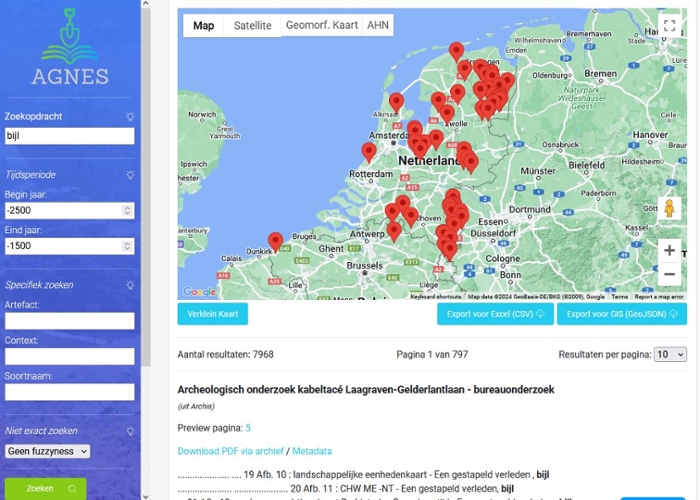
Task: Click the Eind jaar field
Action: pyautogui.click(x=70, y=246)
